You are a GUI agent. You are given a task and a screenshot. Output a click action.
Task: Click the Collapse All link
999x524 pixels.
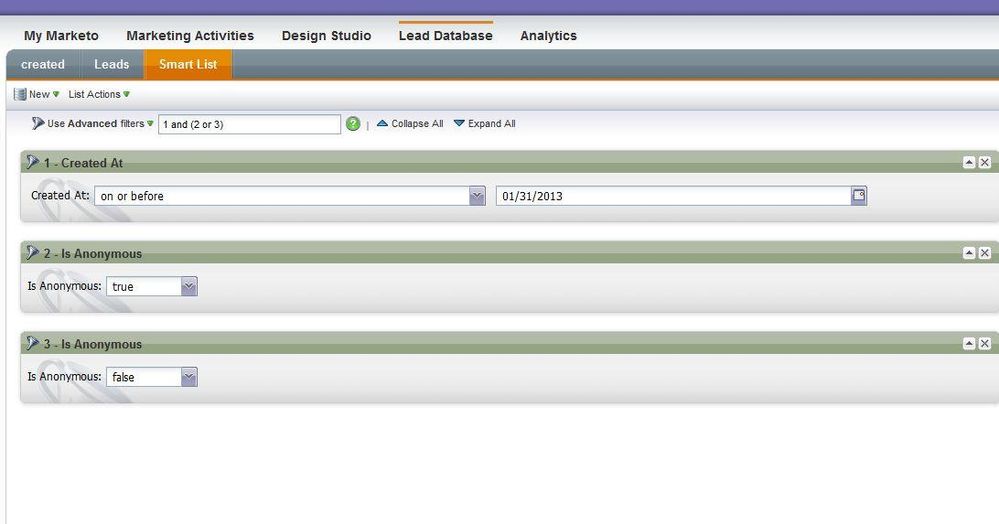pyautogui.click(x=410, y=124)
